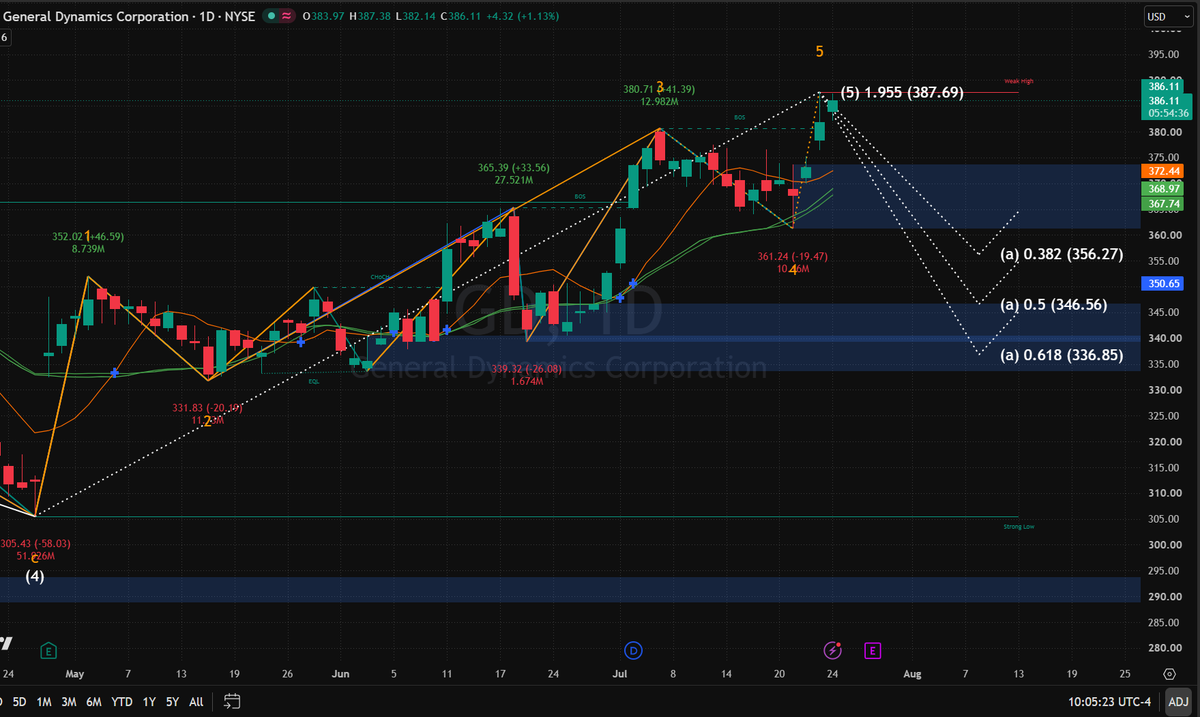Select the All date range
Screen dimensions: 1200x717
coord(197,701)
